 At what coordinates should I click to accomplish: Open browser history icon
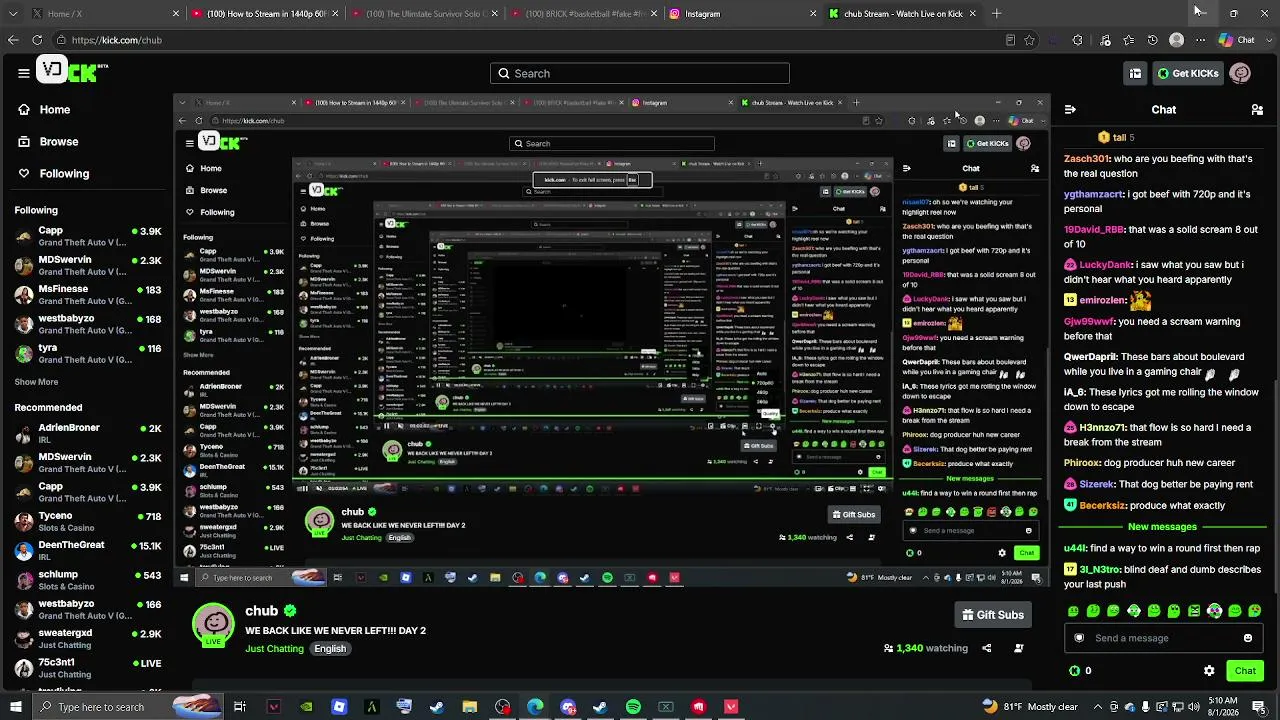coord(1153,40)
